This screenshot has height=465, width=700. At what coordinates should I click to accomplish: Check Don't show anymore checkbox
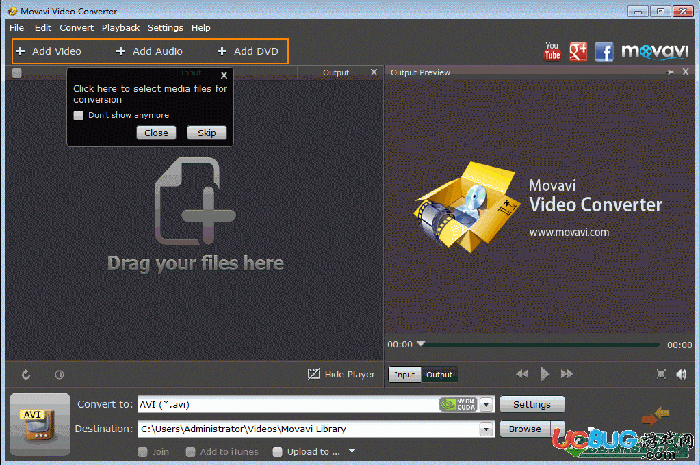point(79,115)
